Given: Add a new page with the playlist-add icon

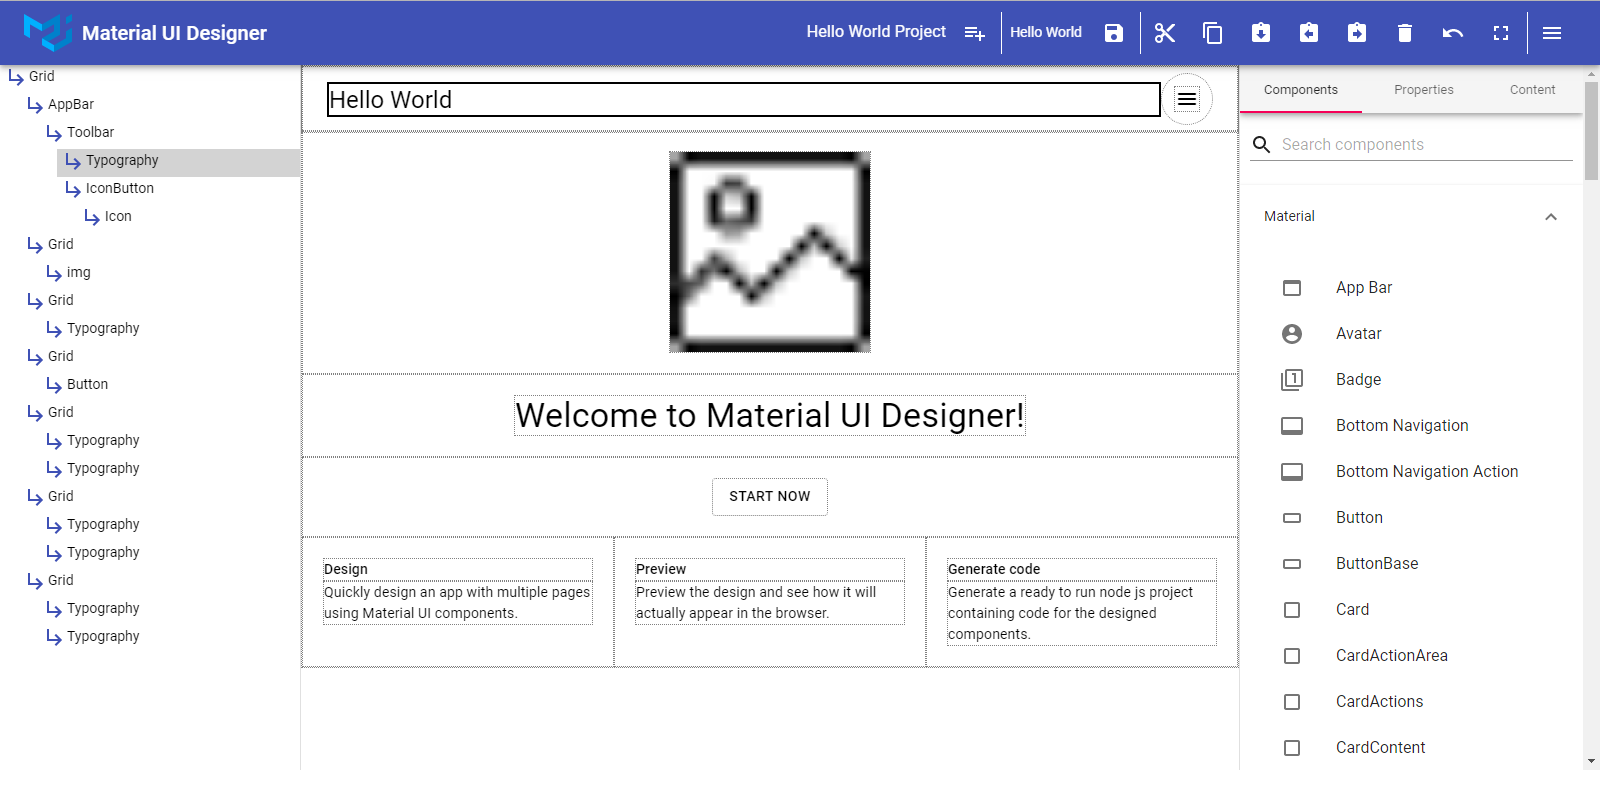Looking at the screenshot, I should coord(974,33).
